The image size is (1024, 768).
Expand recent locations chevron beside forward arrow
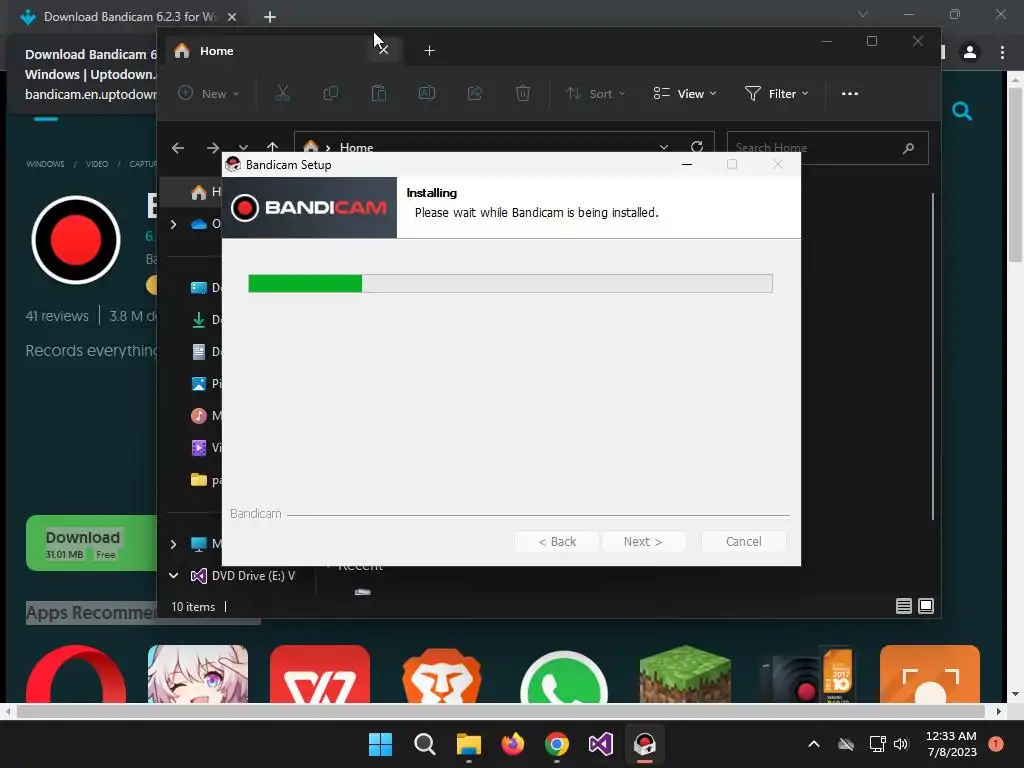pyautogui.click(x=243, y=148)
